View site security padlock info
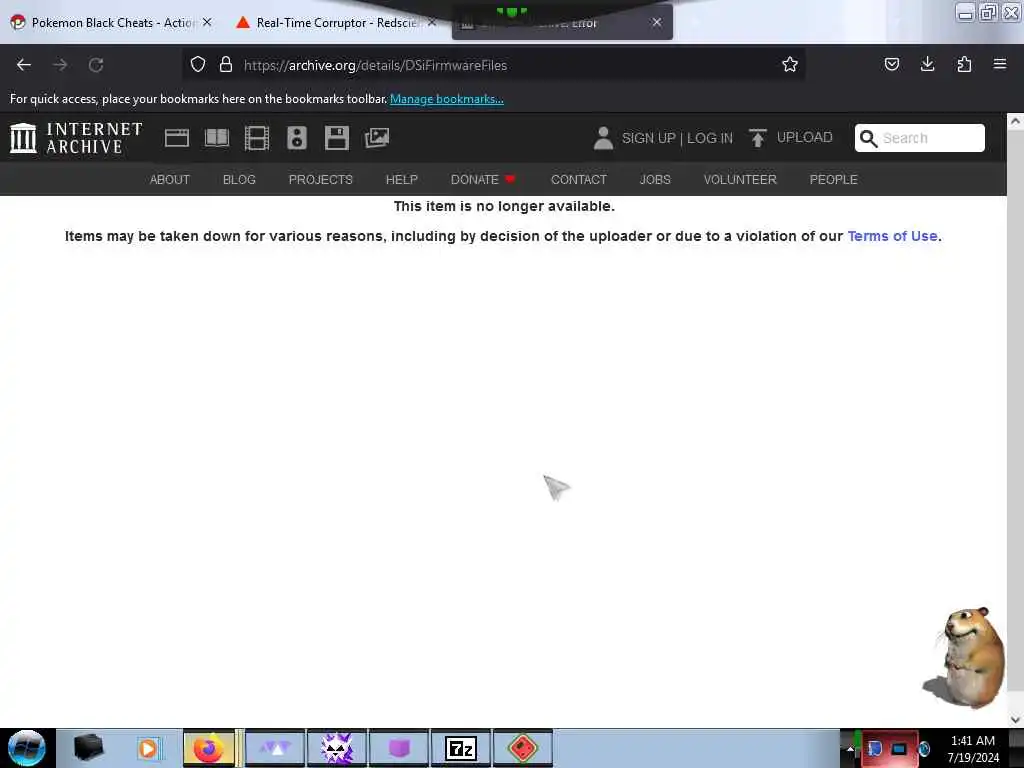This screenshot has height=768, width=1024. click(226, 65)
